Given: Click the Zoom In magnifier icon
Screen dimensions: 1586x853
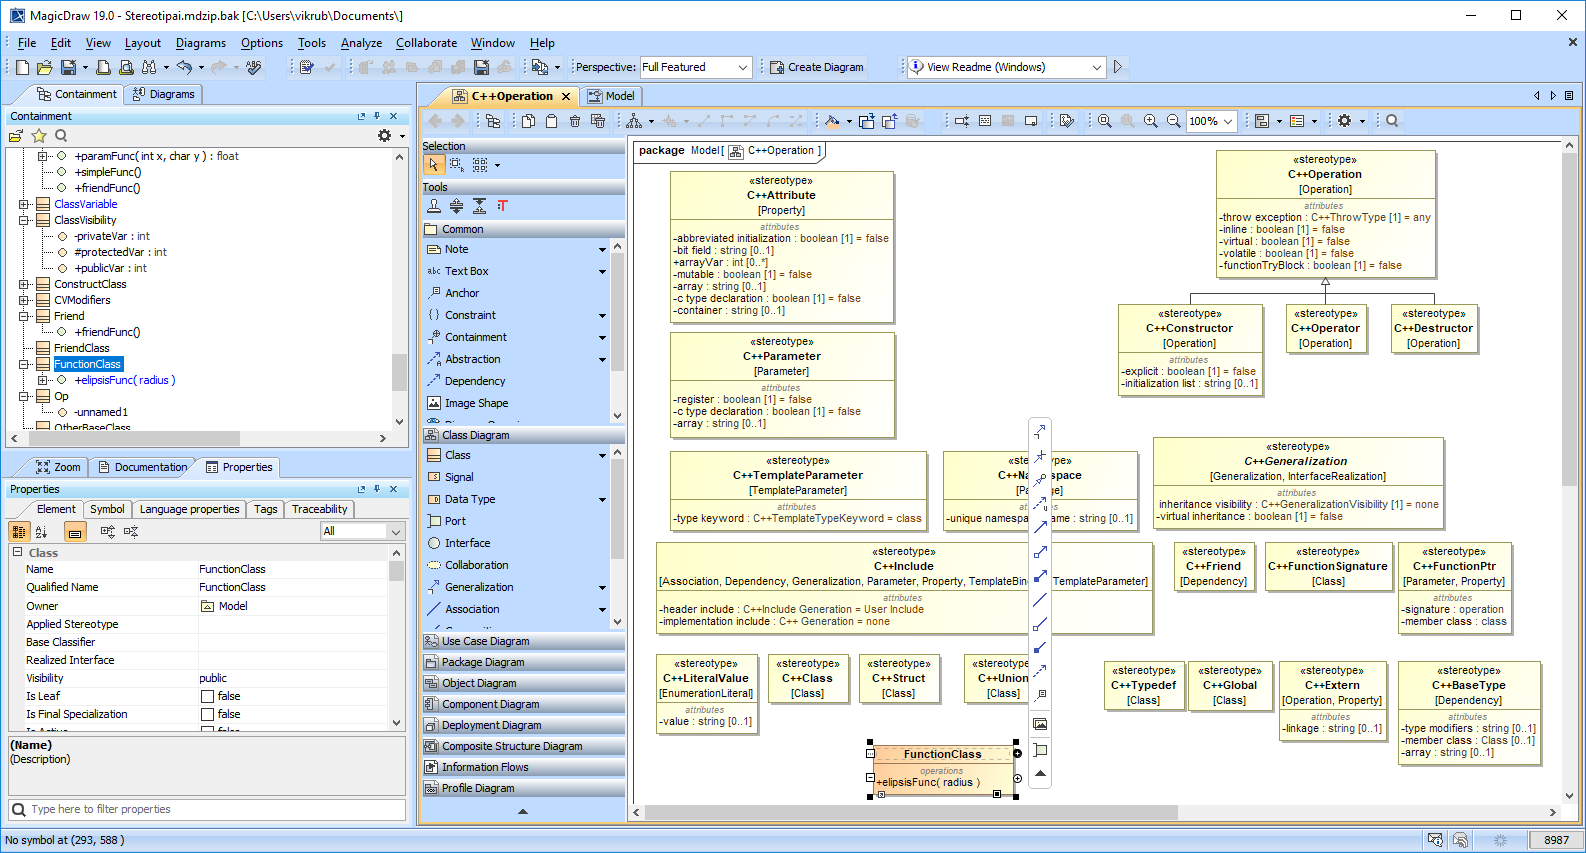Looking at the screenshot, I should coord(1151,121).
